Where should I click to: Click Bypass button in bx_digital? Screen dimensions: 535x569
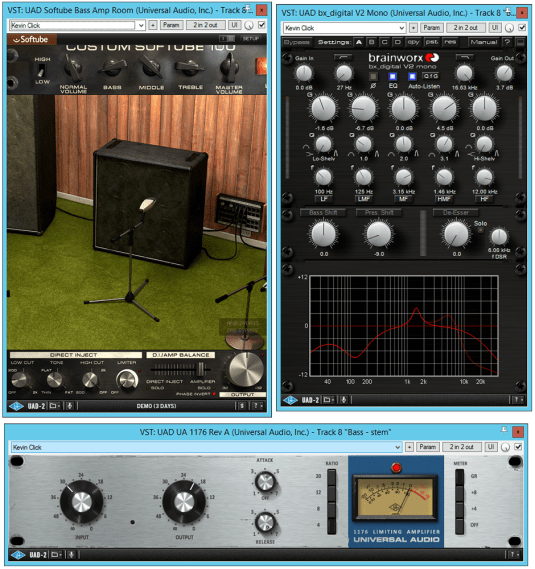(x=297, y=42)
